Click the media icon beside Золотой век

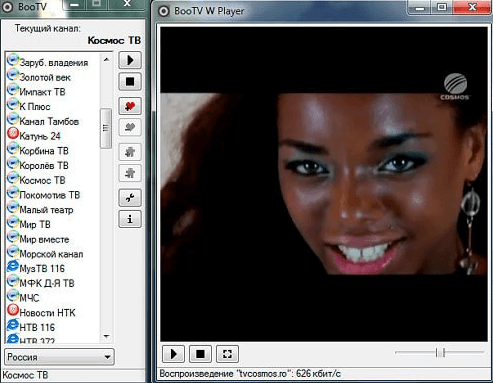point(13,75)
